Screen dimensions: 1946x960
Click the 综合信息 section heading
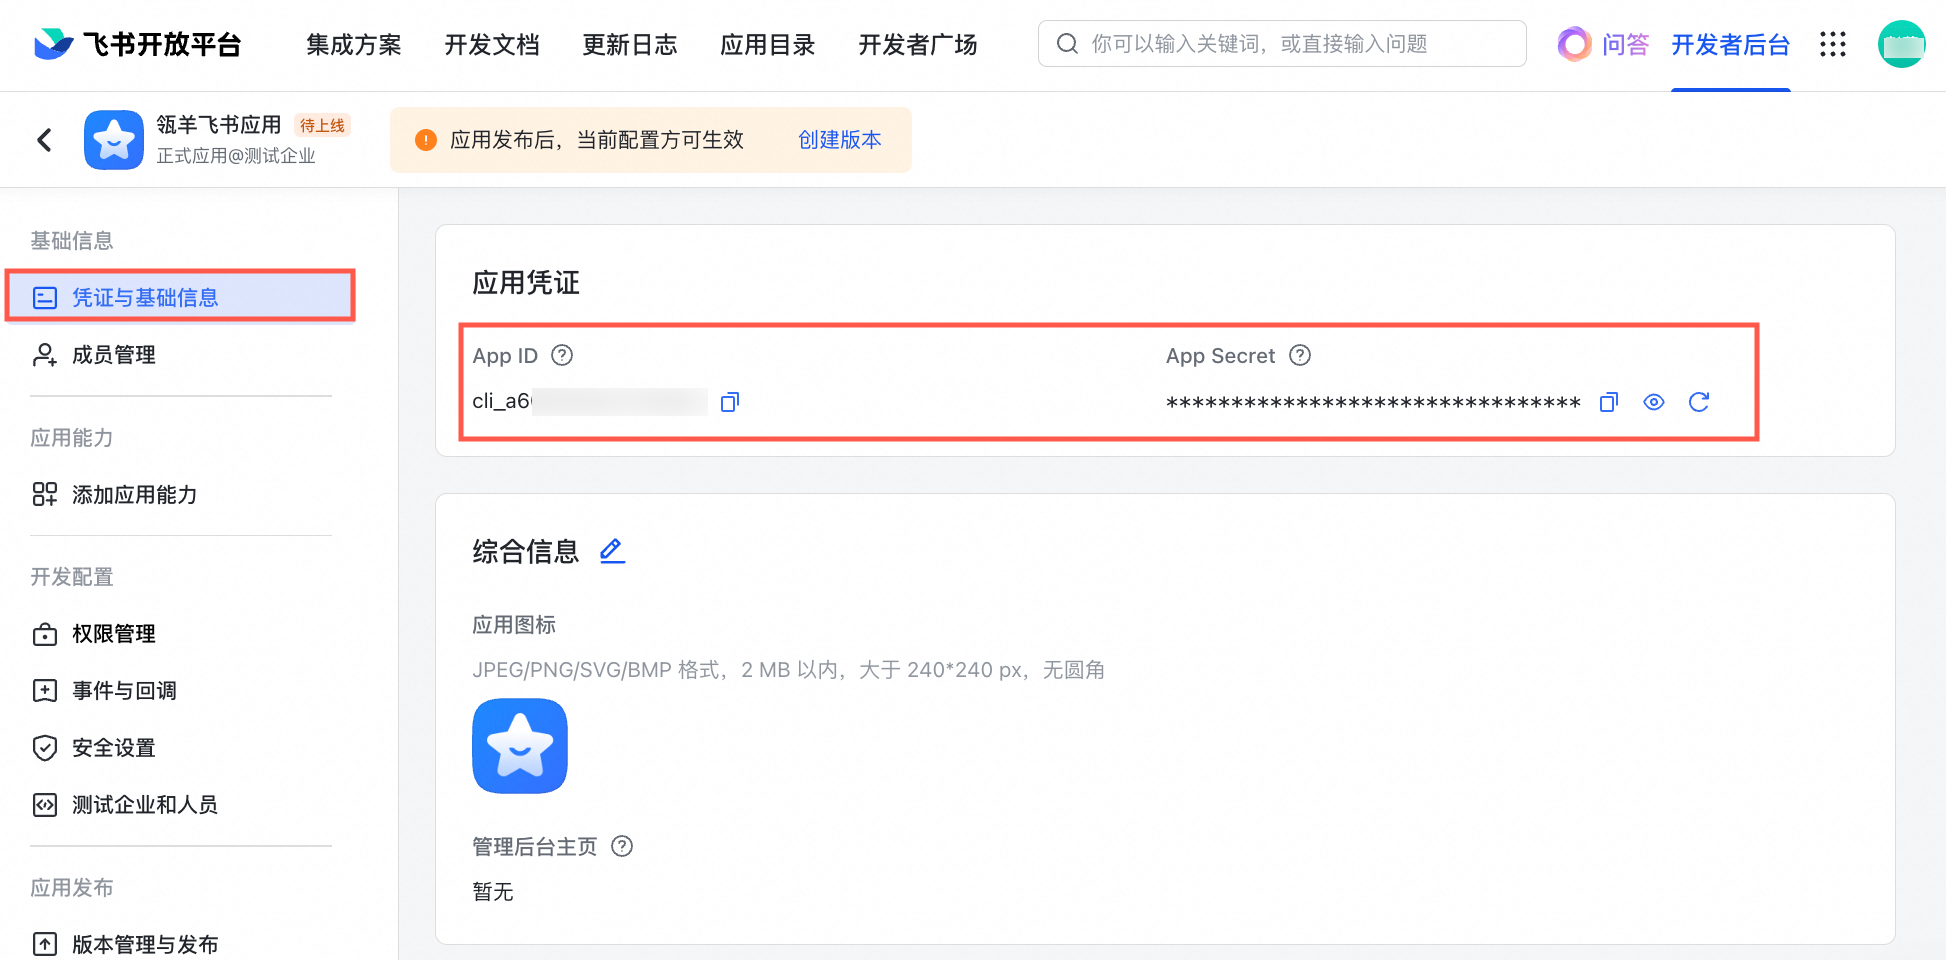click(526, 552)
